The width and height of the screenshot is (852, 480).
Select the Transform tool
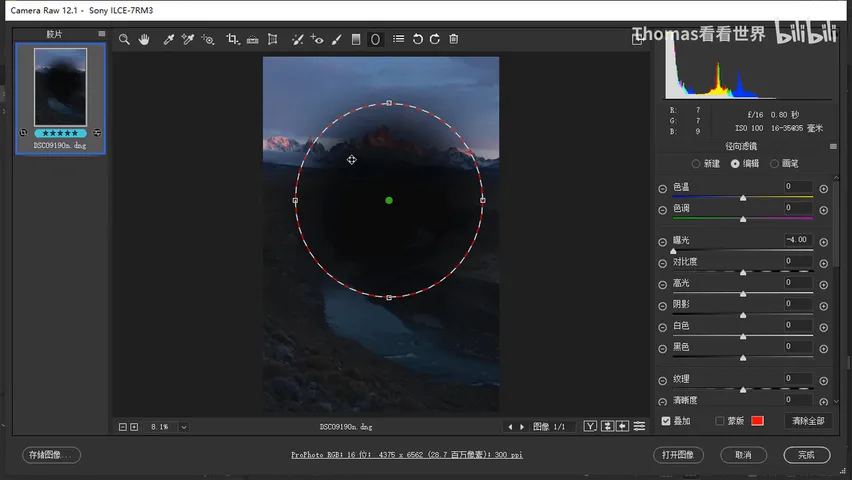(x=273, y=39)
